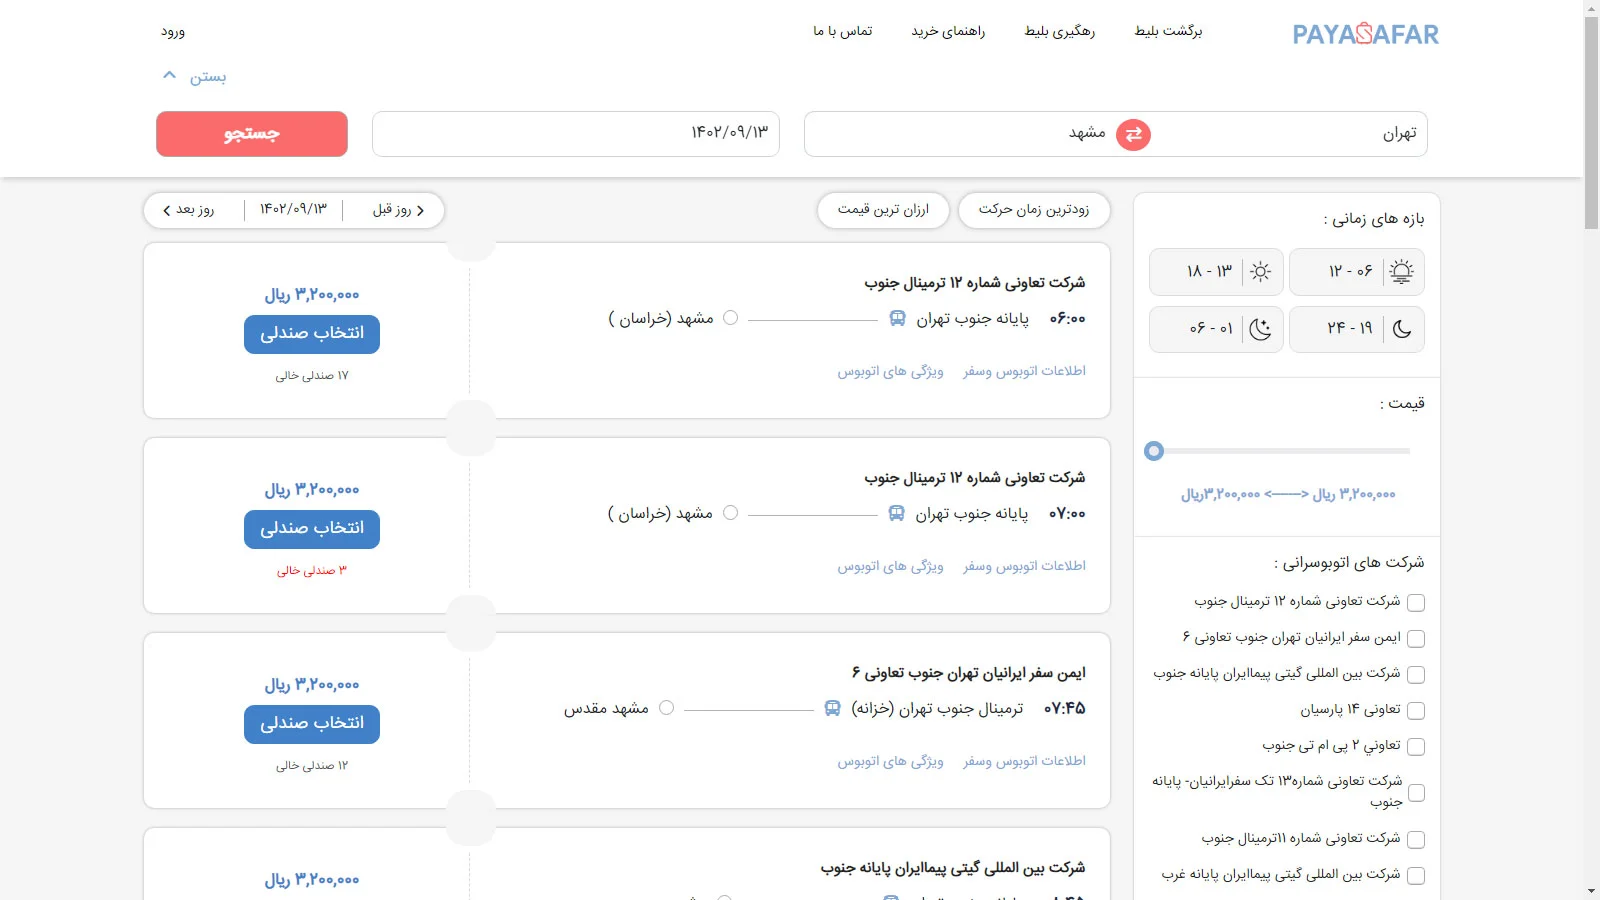This screenshot has height=900, width=1600.
Task: Click the bus icon on the ۰۶:۰۰ trip
Action: (897, 318)
